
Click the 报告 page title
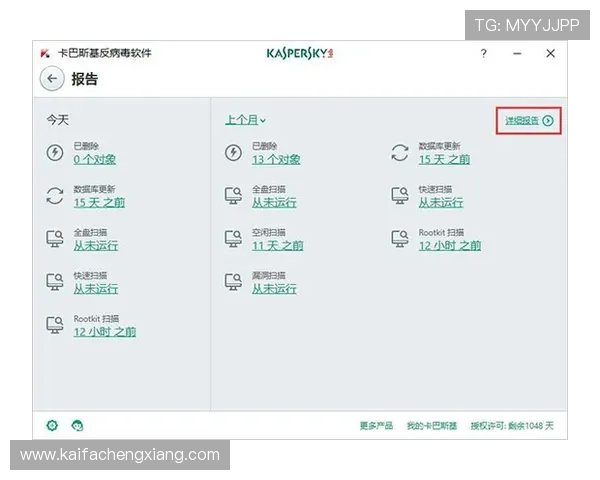click(85, 79)
